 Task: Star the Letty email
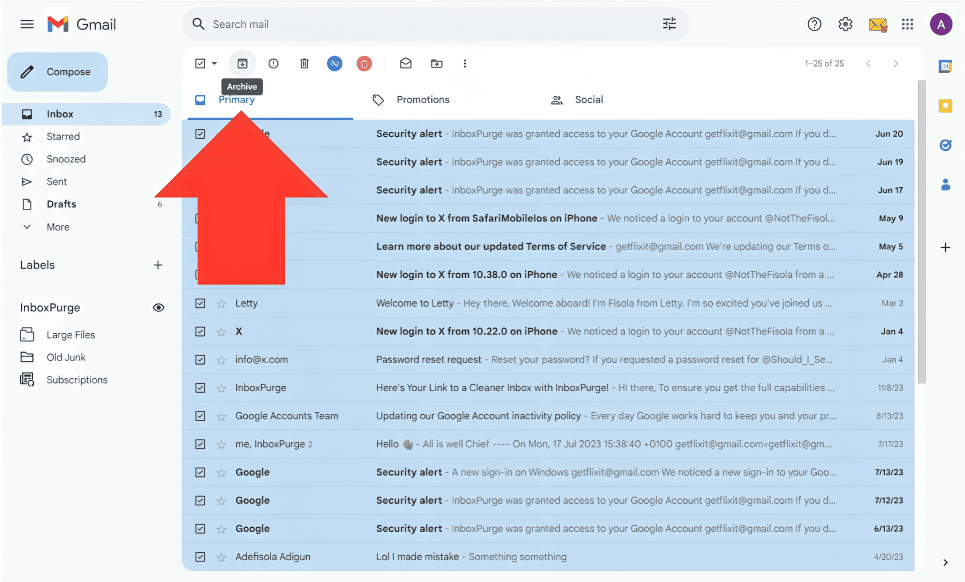click(x=221, y=303)
